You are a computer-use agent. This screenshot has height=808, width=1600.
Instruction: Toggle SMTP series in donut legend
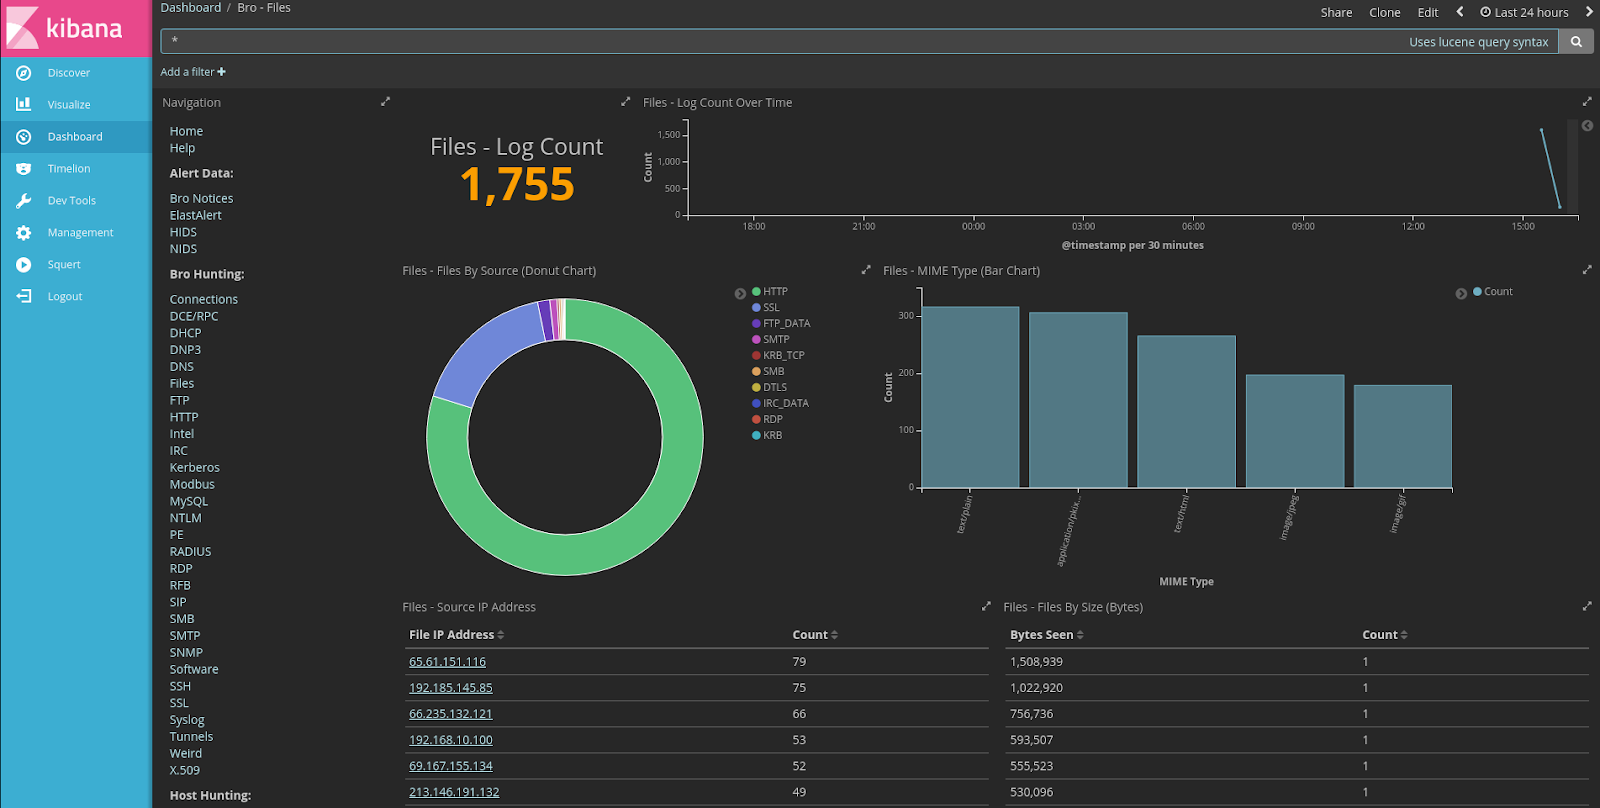click(x=771, y=340)
